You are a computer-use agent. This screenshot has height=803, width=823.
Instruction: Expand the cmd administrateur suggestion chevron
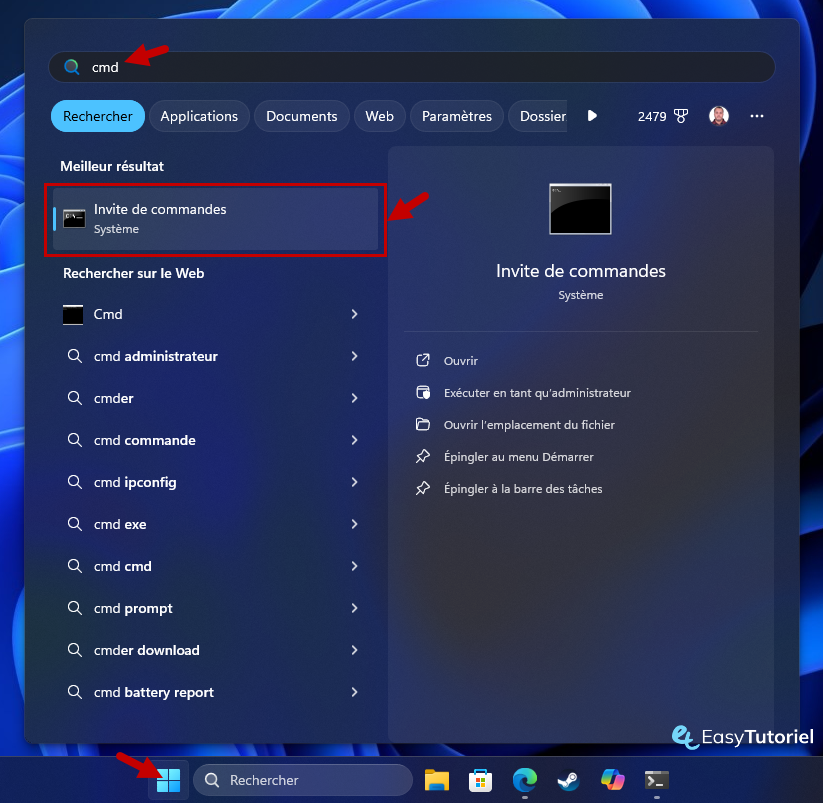pyautogui.click(x=354, y=356)
